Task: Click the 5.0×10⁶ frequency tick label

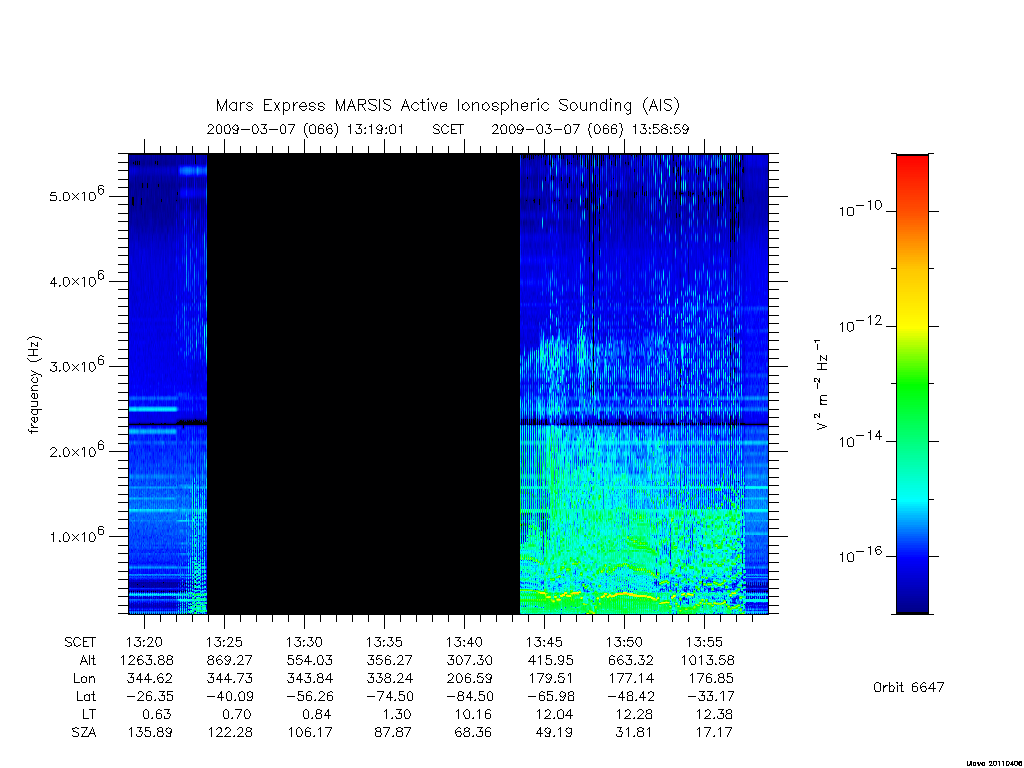Action: coord(76,194)
